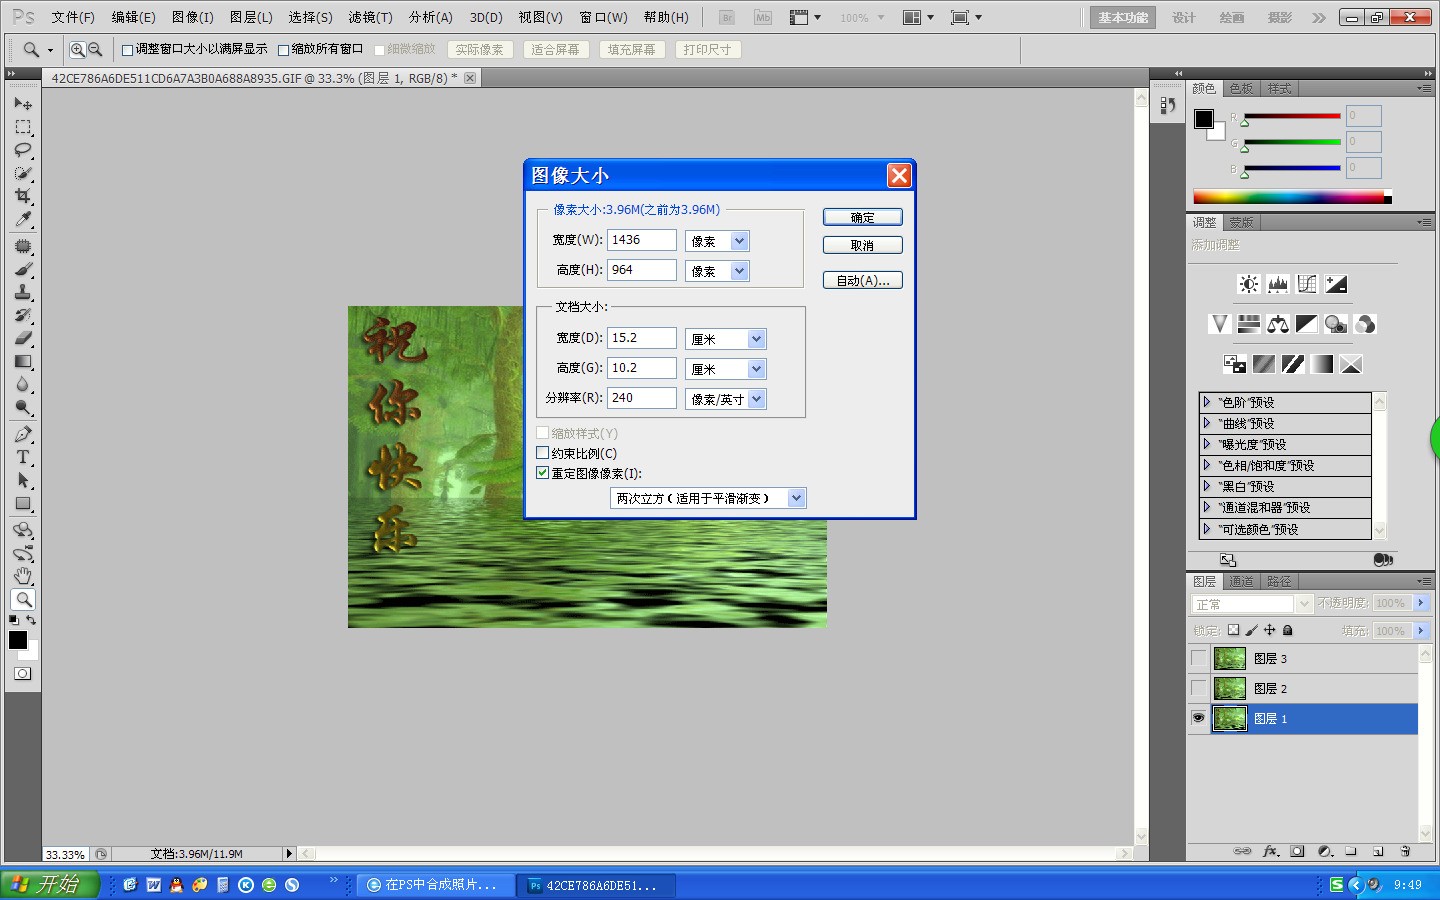This screenshot has width=1440, height=900.
Task: Click the Brightness/Contrast adjustment icon
Action: coord(1248,284)
